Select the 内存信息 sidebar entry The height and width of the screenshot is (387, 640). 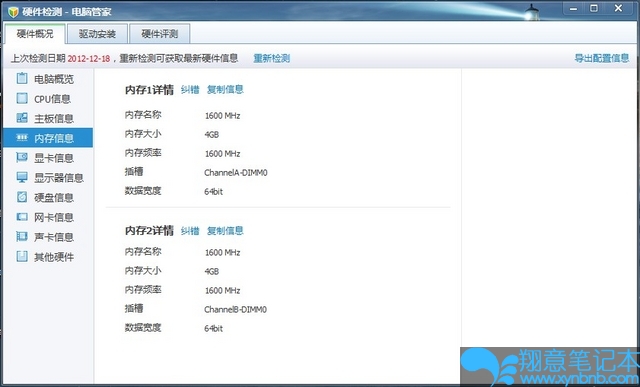(48, 138)
